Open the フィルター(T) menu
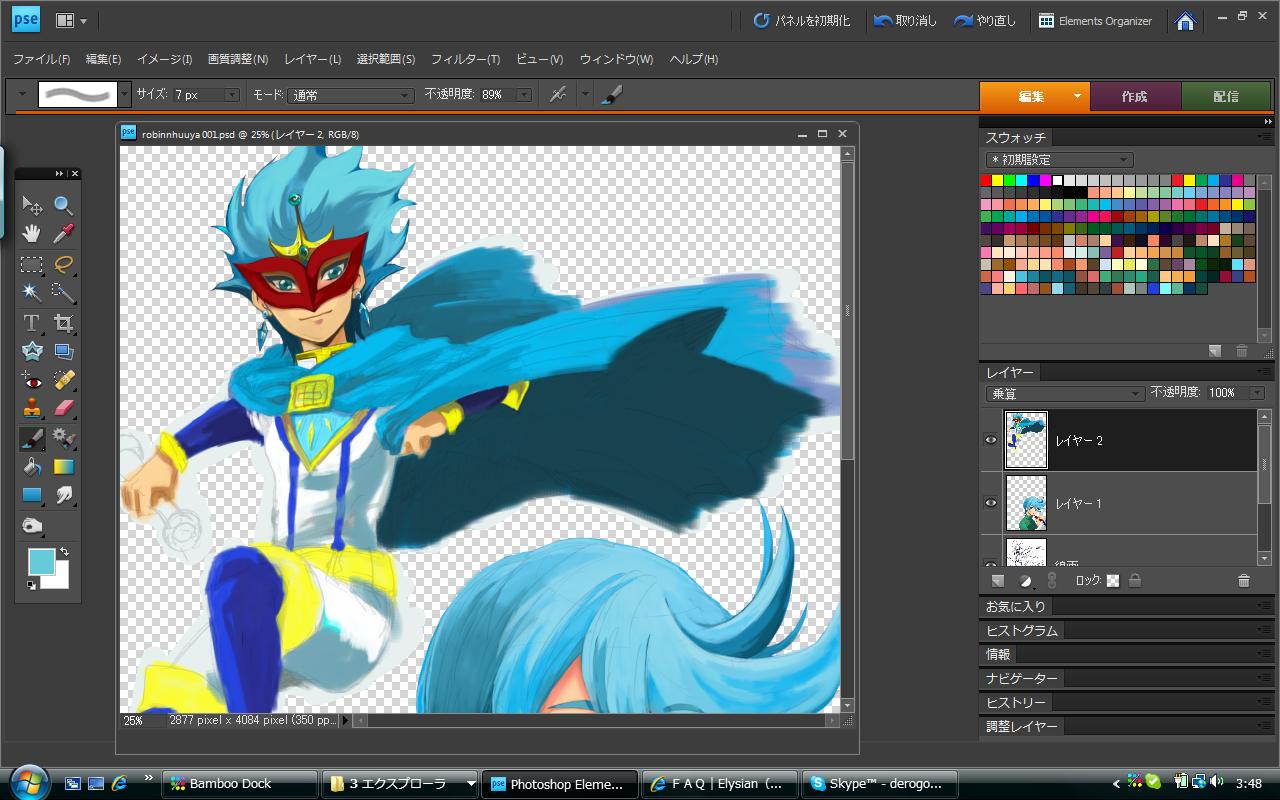Image resolution: width=1280 pixels, height=800 pixels. pyautogui.click(x=465, y=59)
